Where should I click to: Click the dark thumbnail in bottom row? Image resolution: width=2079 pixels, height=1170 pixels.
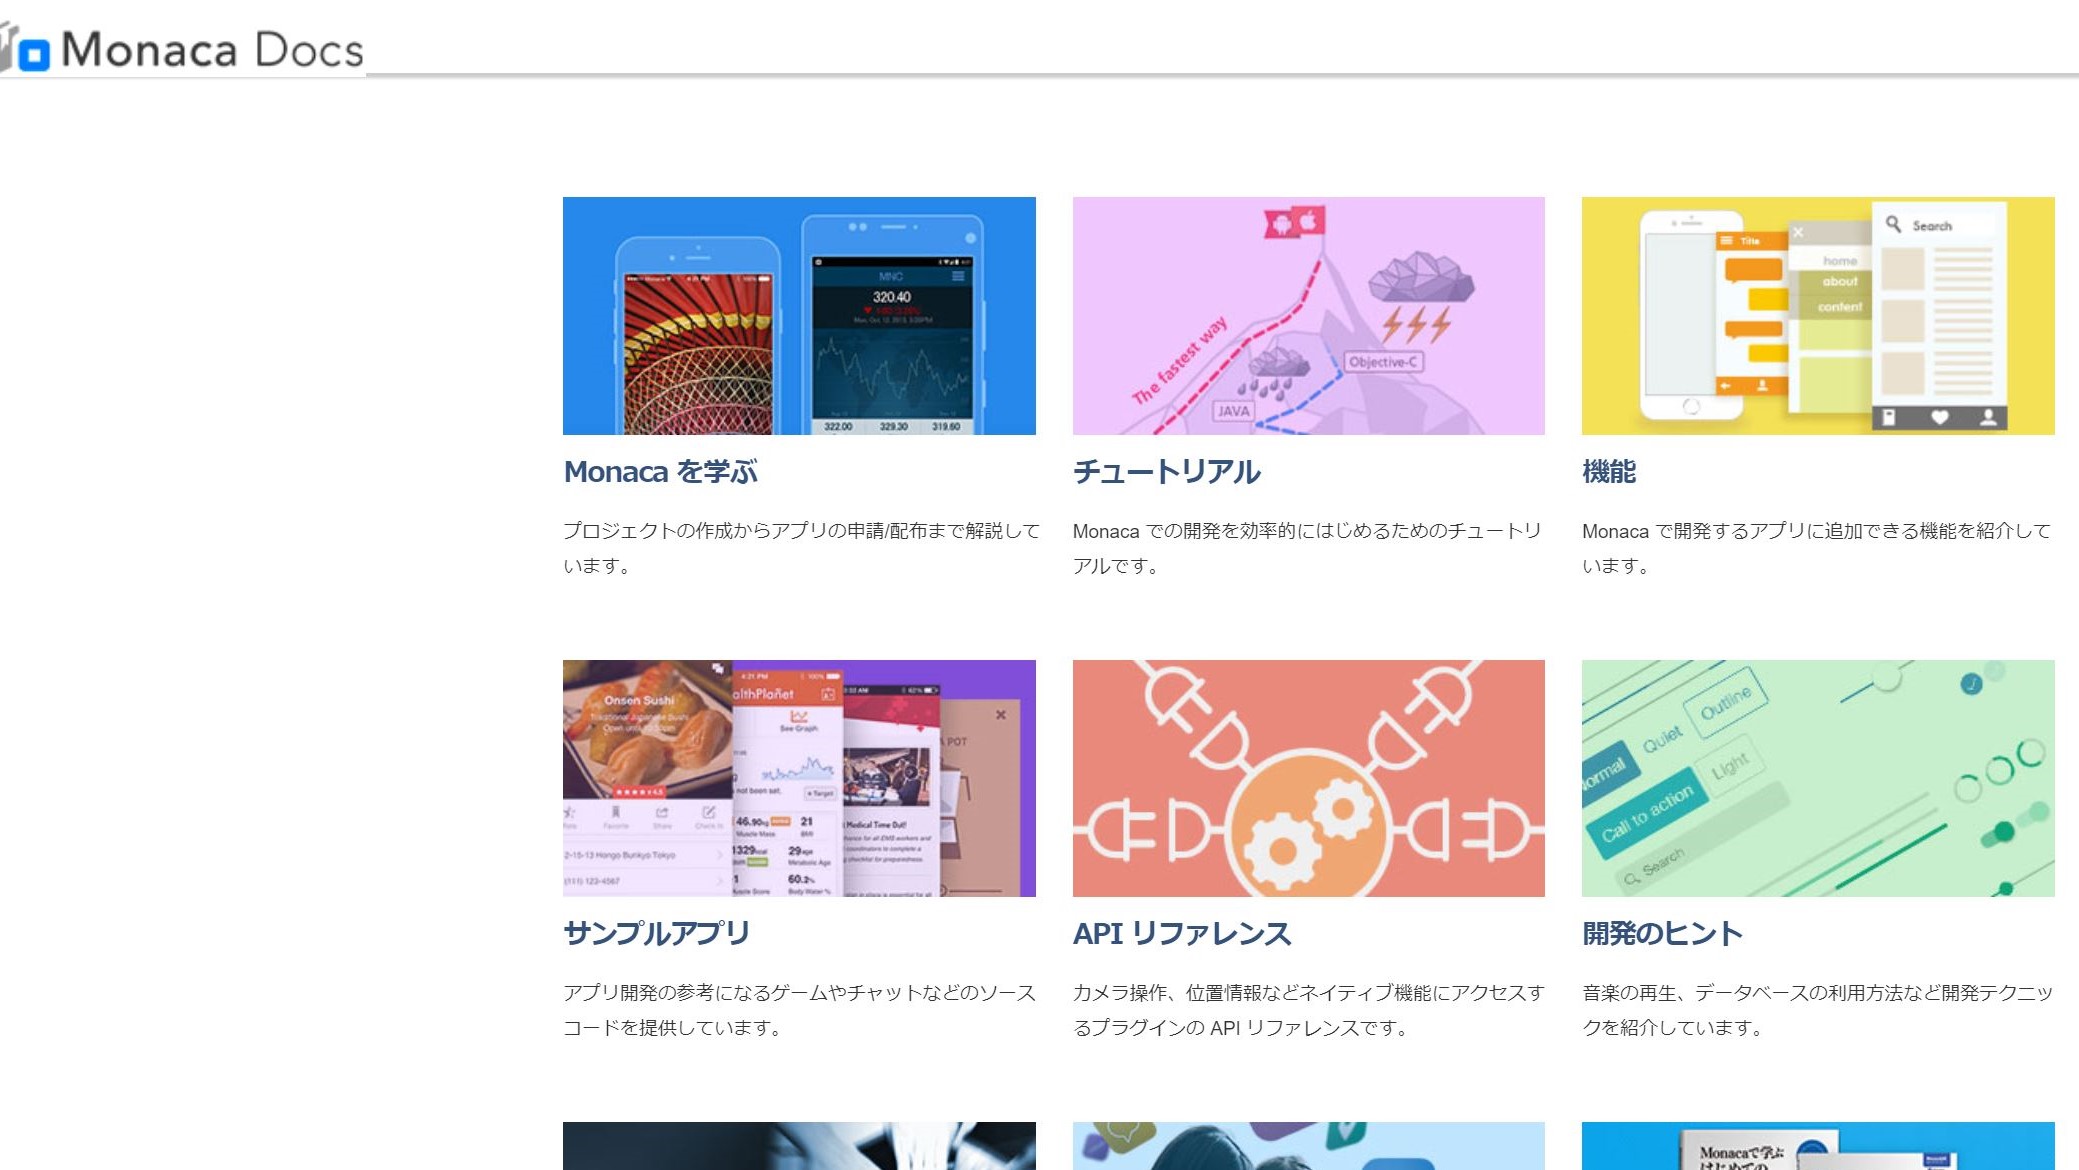pyautogui.click(x=799, y=1146)
